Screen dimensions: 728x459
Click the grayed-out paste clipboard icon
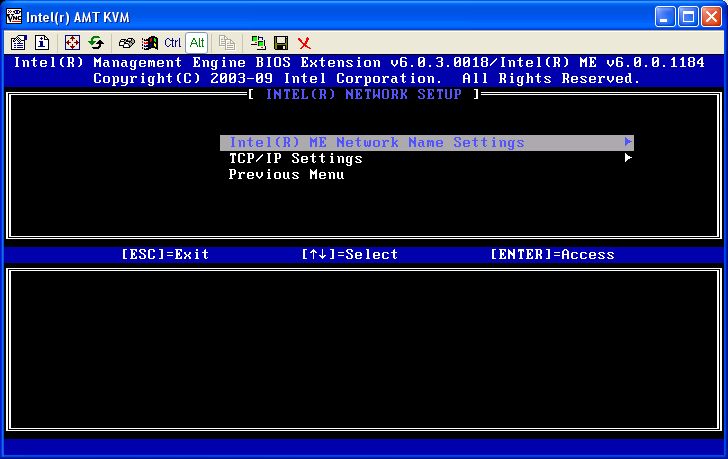[x=227, y=43]
